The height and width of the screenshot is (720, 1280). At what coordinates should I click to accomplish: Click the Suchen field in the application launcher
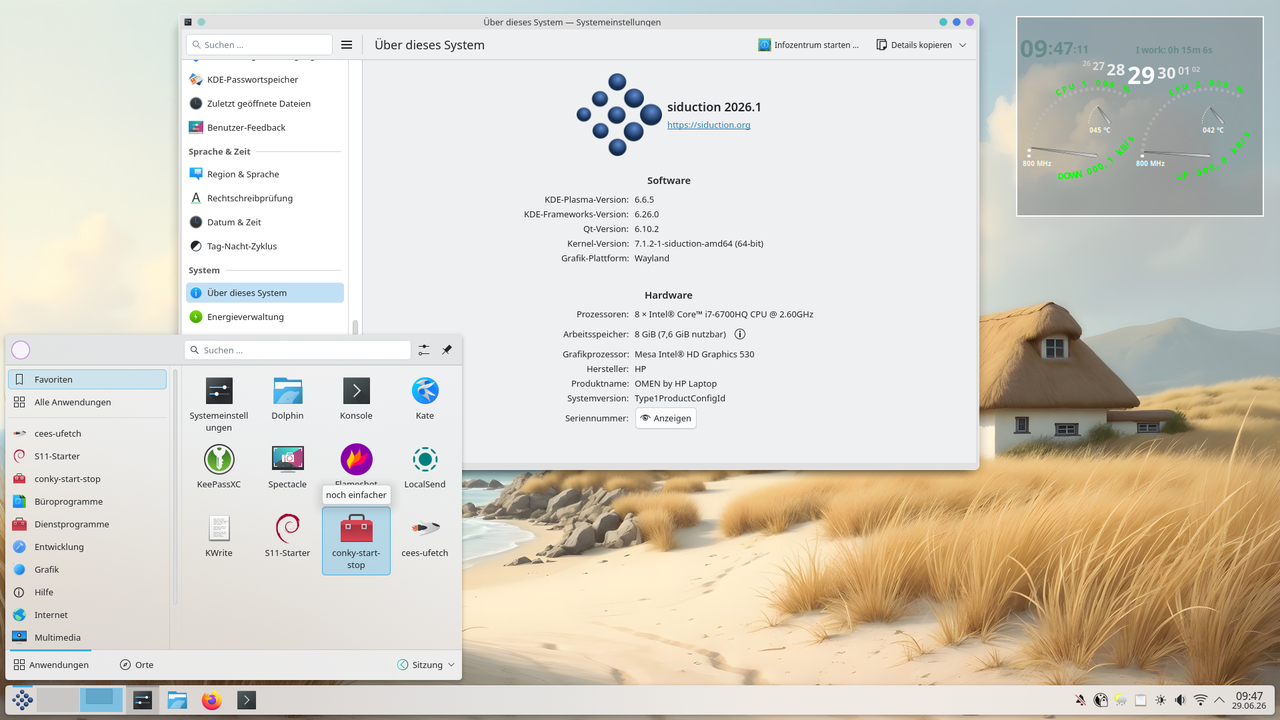[298, 350]
